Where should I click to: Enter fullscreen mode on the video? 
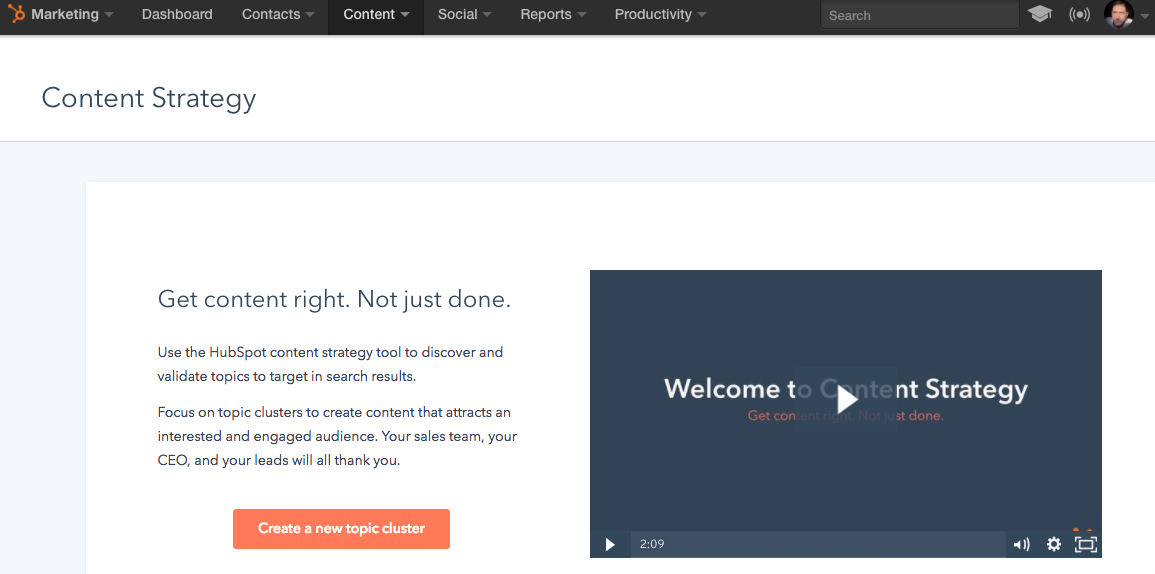click(x=1085, y=544)
